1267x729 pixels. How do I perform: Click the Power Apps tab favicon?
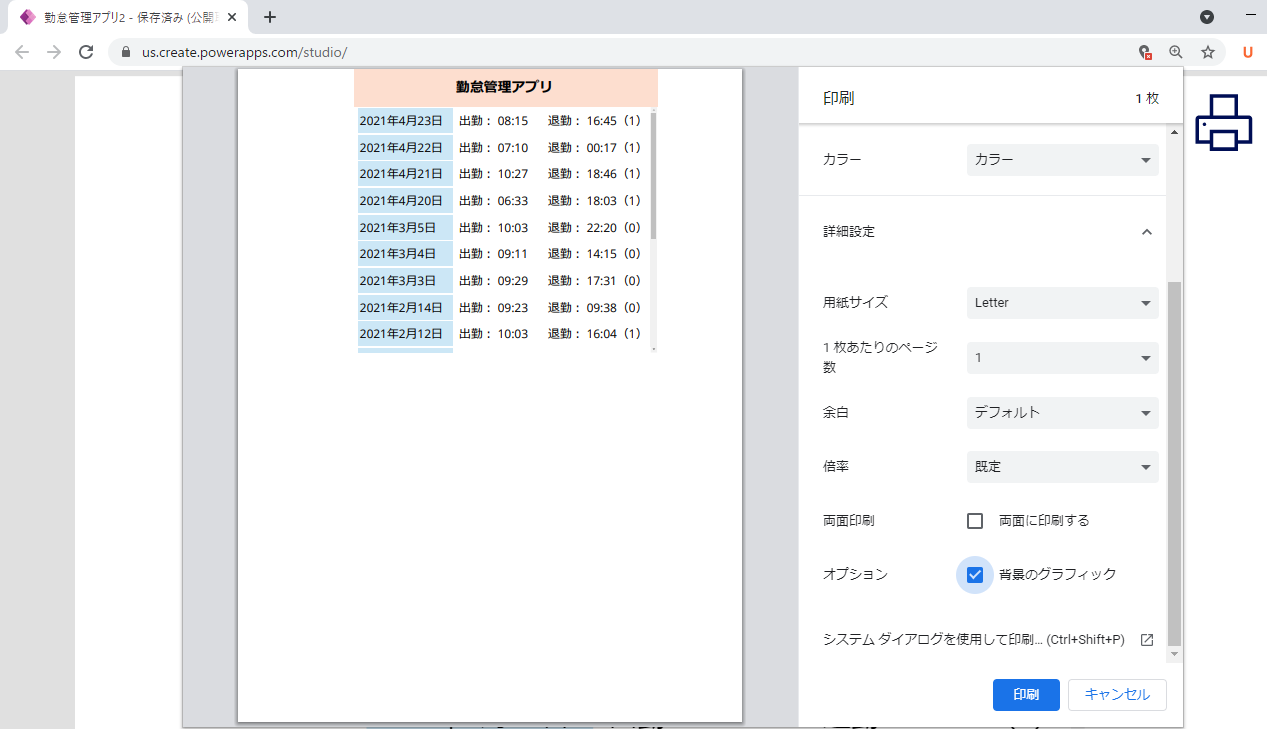(x=27, y=17)
